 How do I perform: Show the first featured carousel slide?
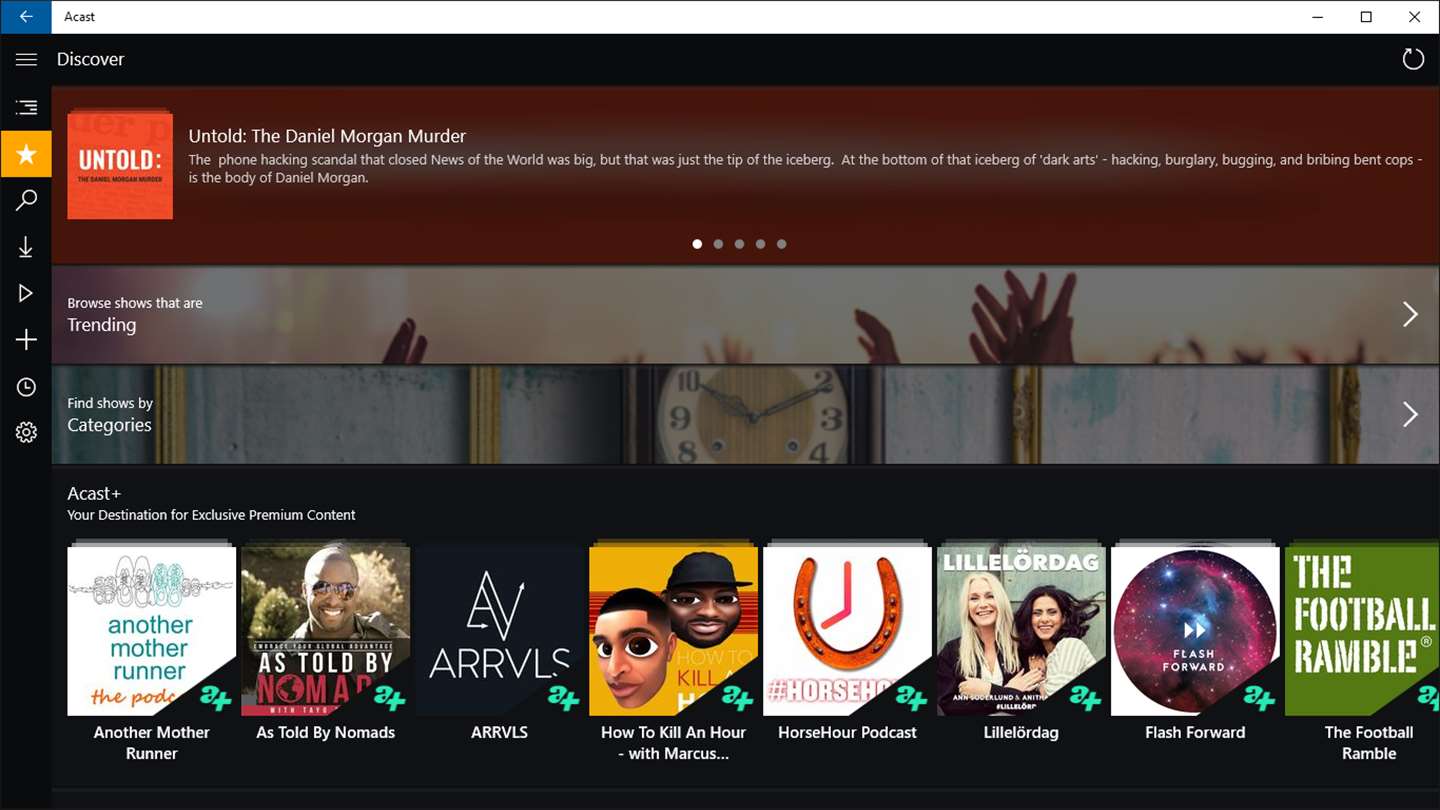(x=697, y=244)
